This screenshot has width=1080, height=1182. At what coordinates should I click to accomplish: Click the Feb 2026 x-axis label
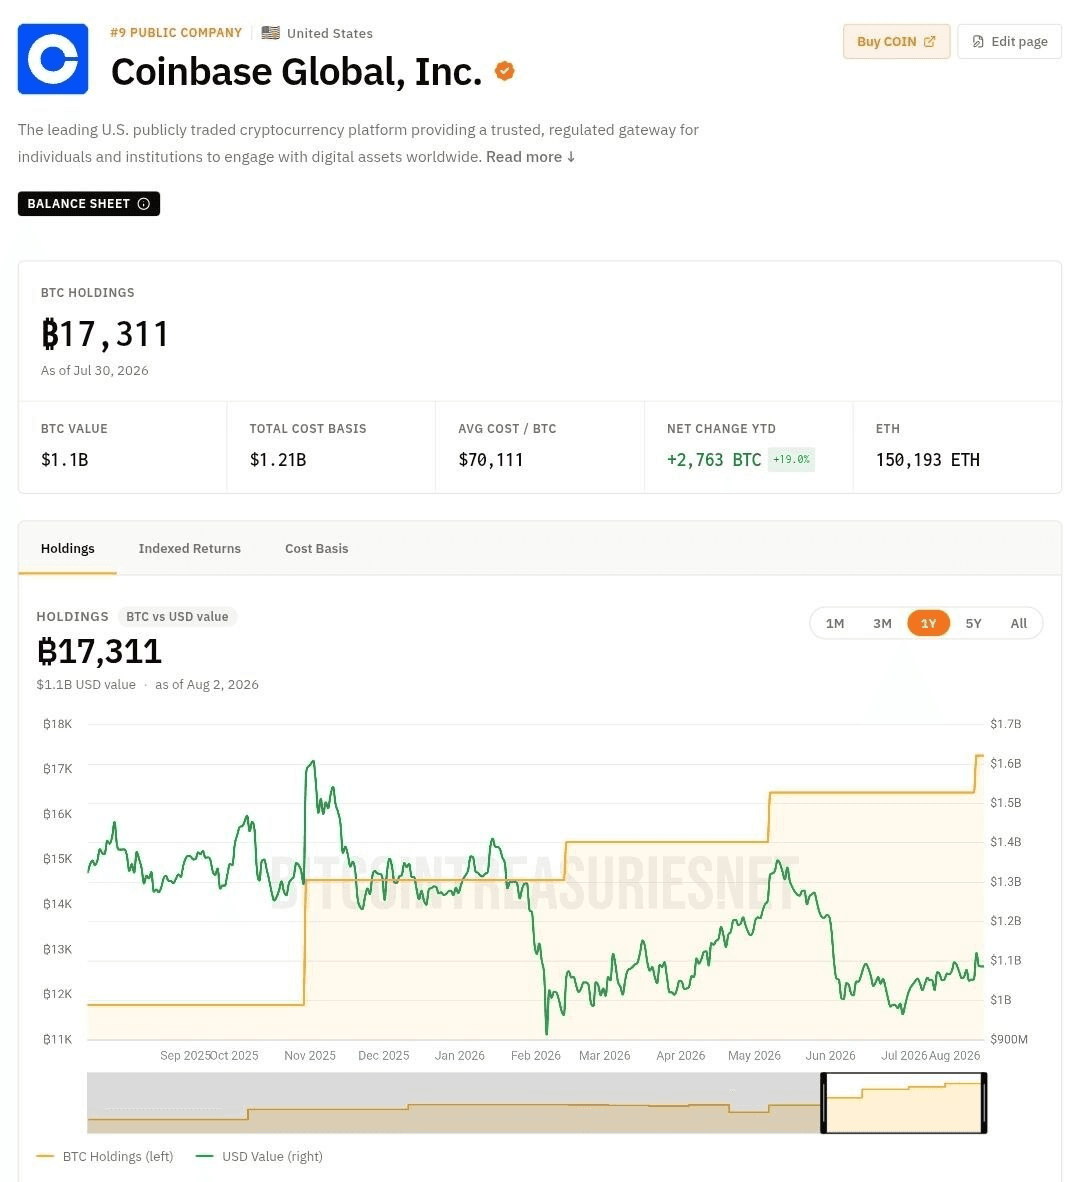536,1055
